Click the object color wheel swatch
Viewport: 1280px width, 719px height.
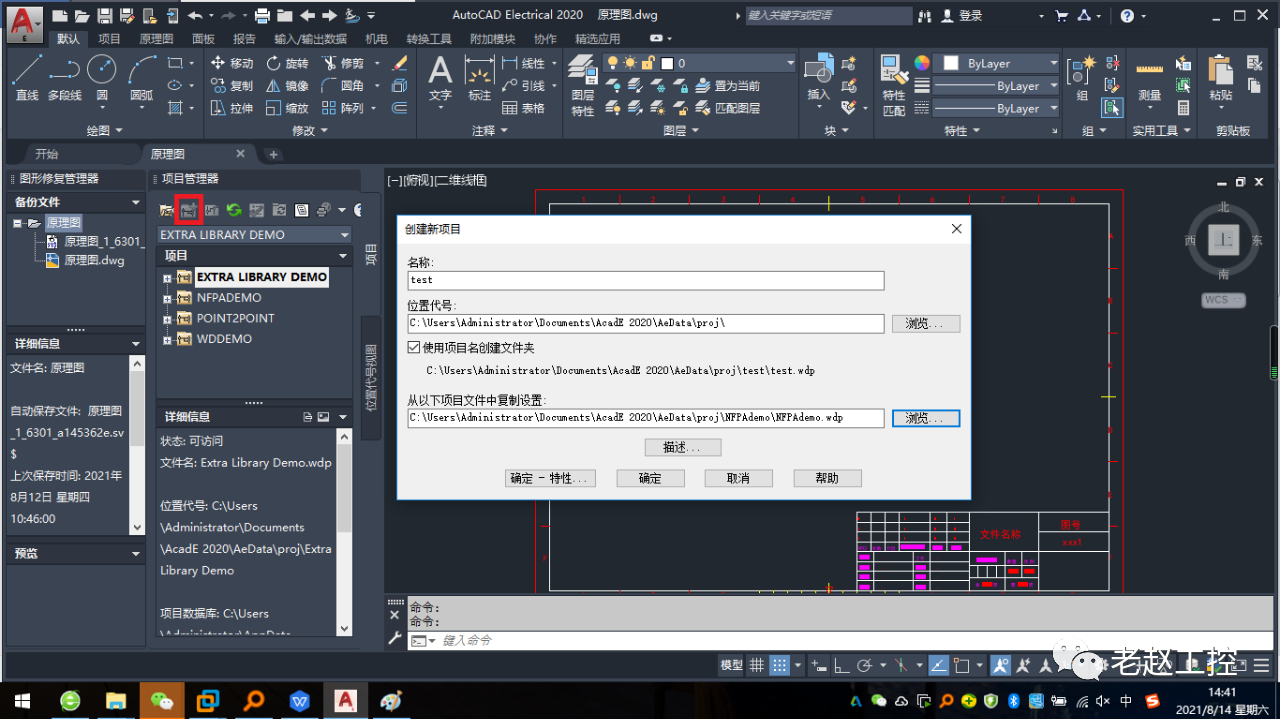[x=922, y=63]
